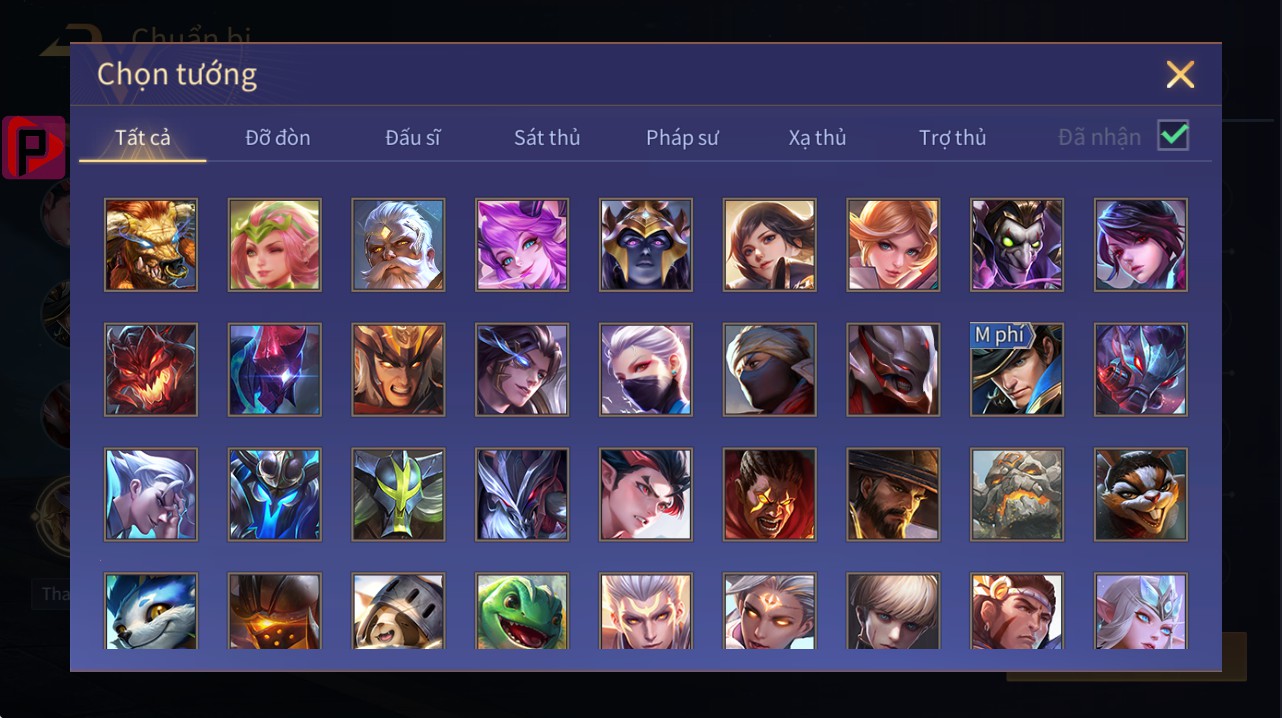
Task: Switch to the Đỡ đòn tab
Action: point(278,137)
